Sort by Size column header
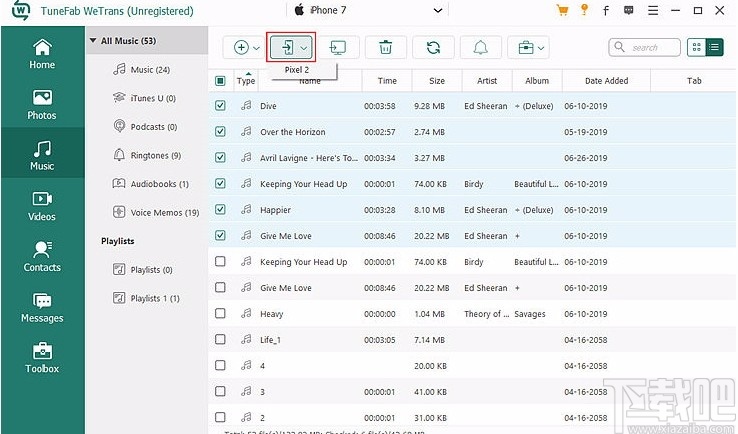 click(x=437, y=80)
